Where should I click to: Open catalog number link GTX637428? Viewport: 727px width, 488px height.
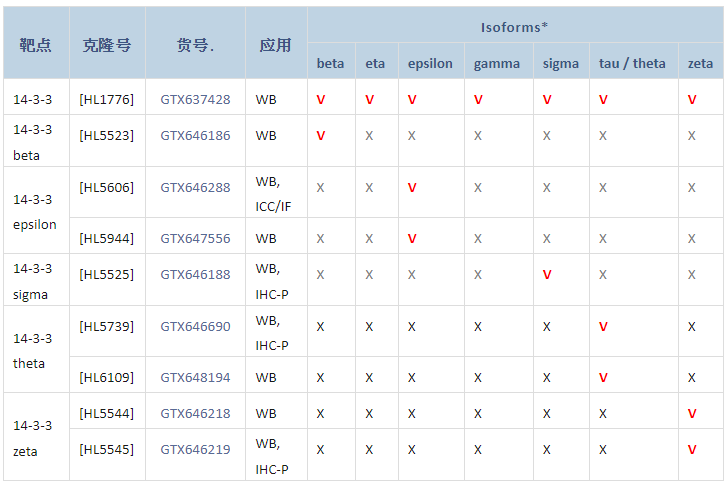(195, 100)
